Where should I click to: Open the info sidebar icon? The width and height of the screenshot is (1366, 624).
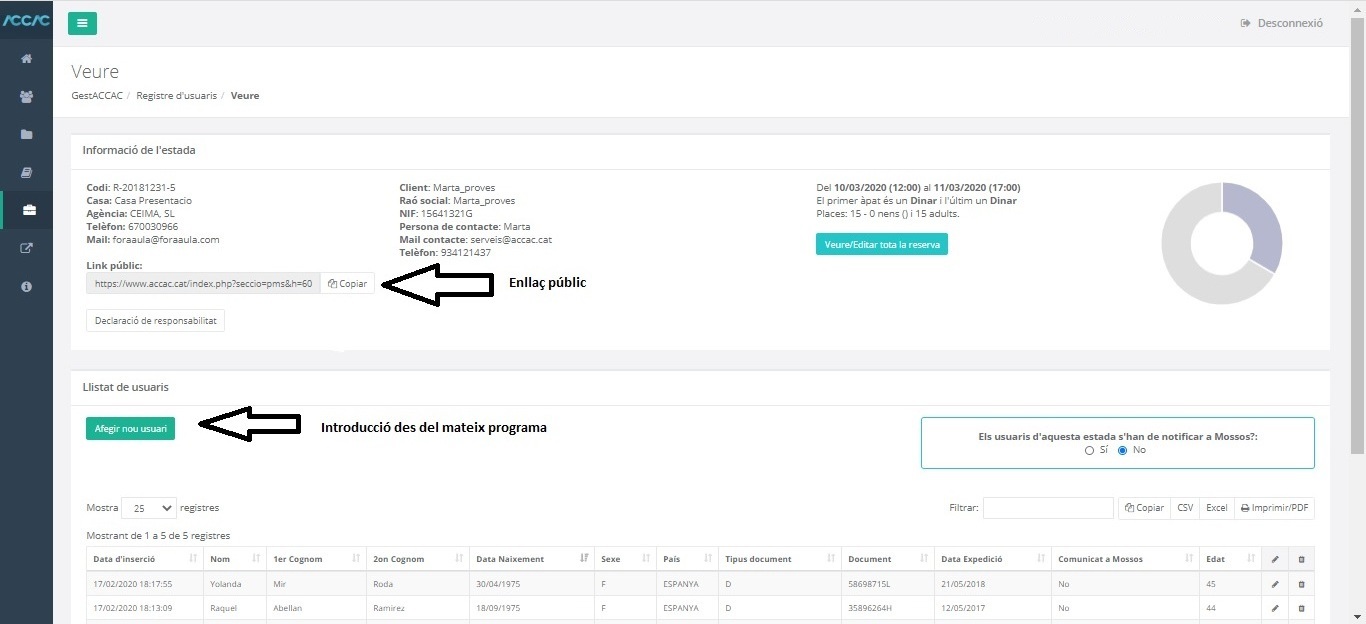pyautogui.click(x=26, y=286)
